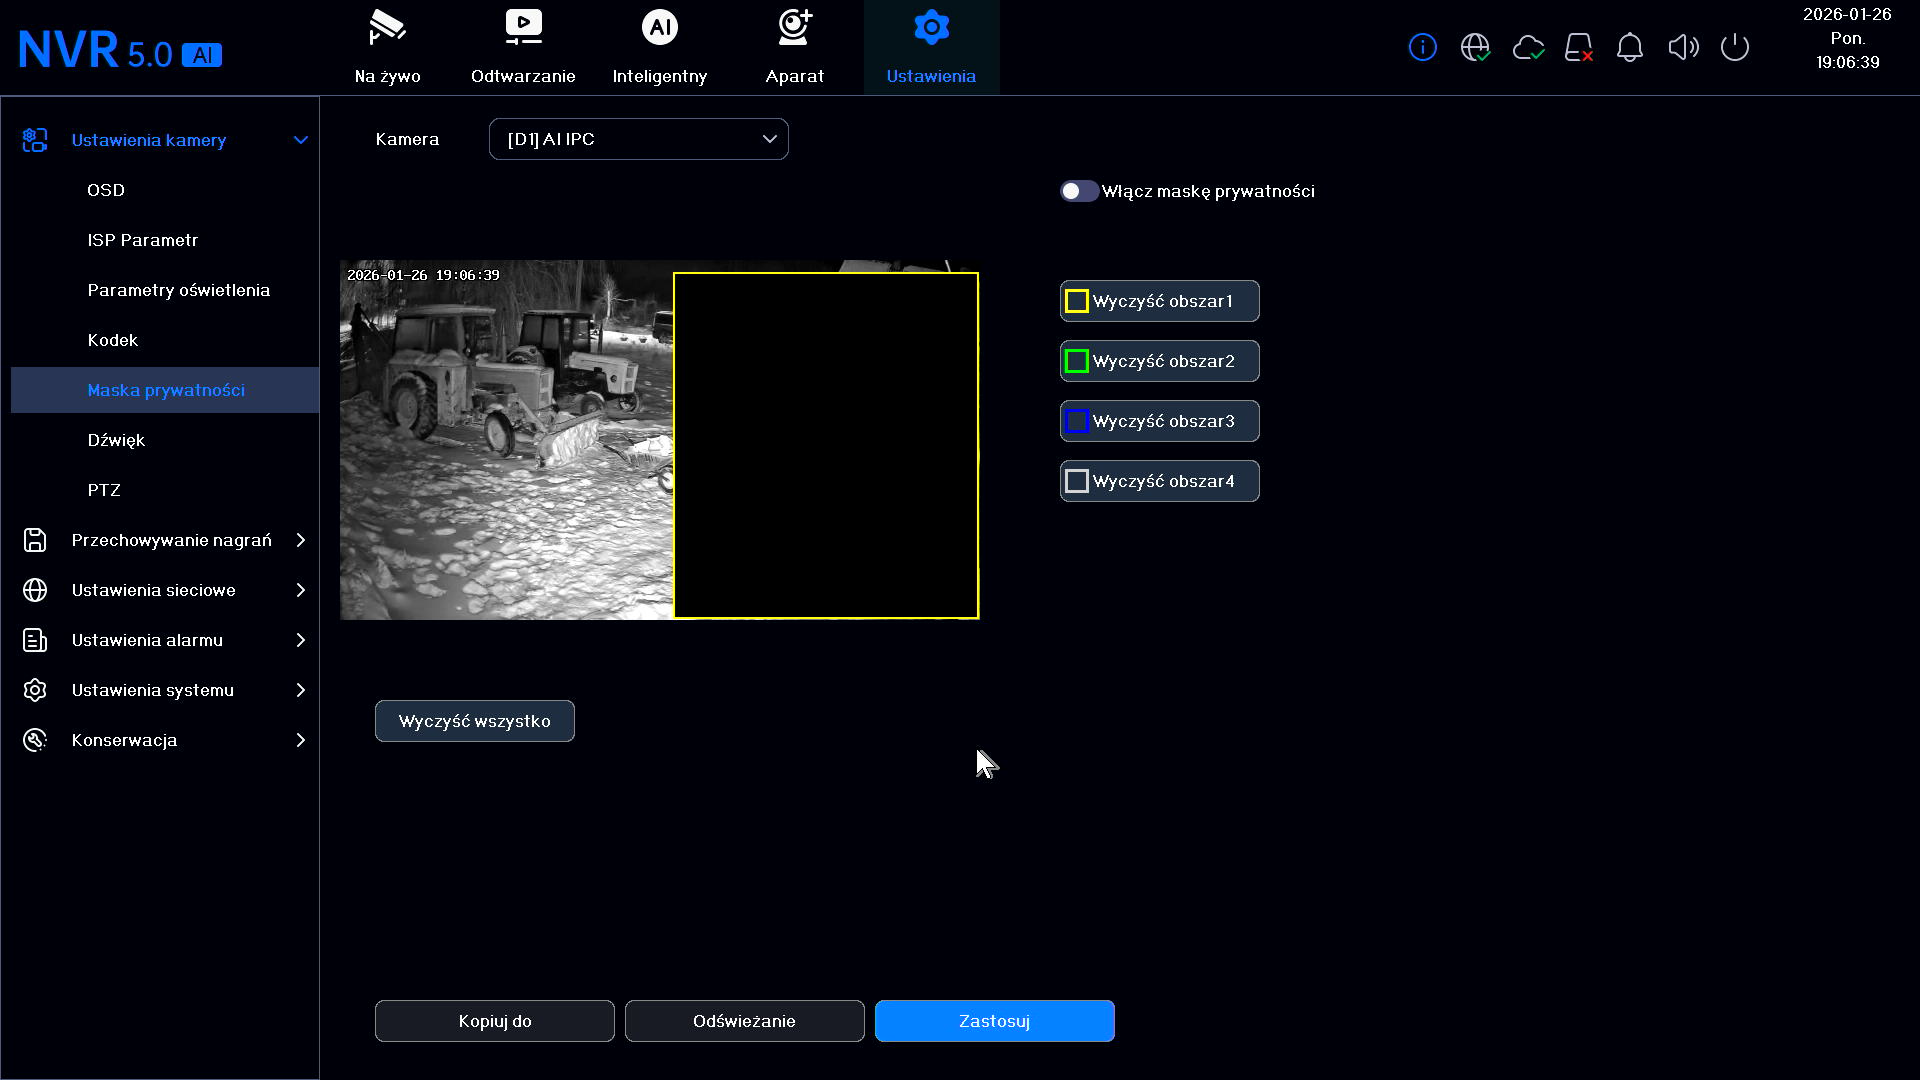Open the Inteligentny AI section
Screen dimensions: 1920x1080
[660, 47]
